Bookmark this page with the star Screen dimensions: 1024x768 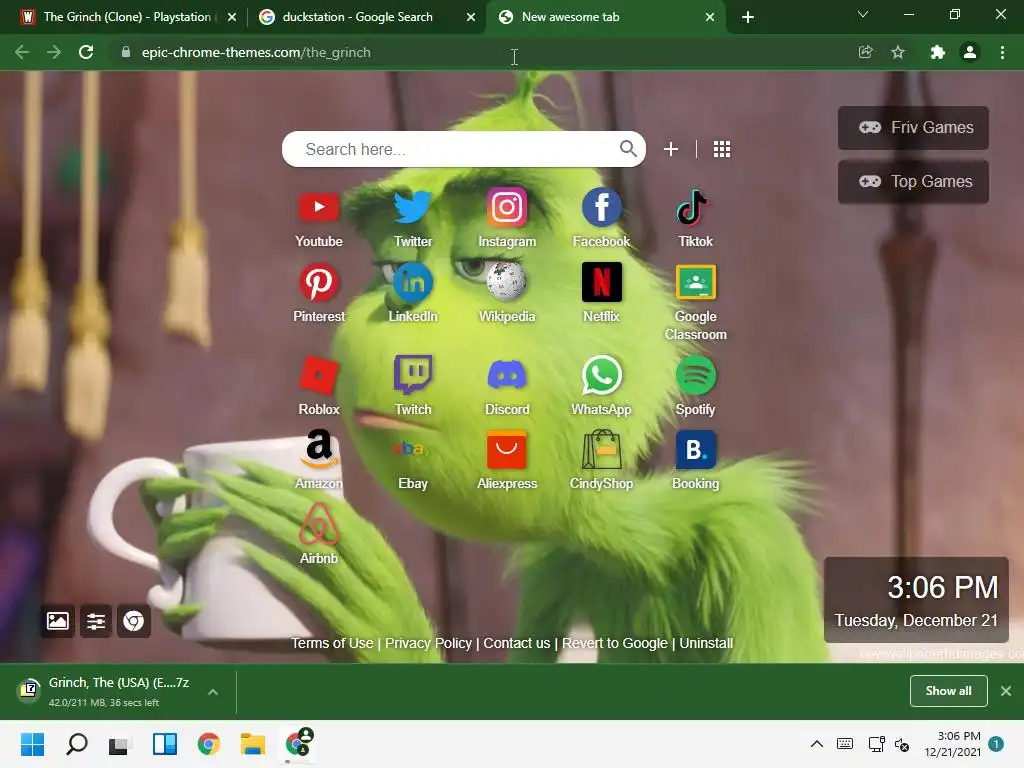click(898, 52)
